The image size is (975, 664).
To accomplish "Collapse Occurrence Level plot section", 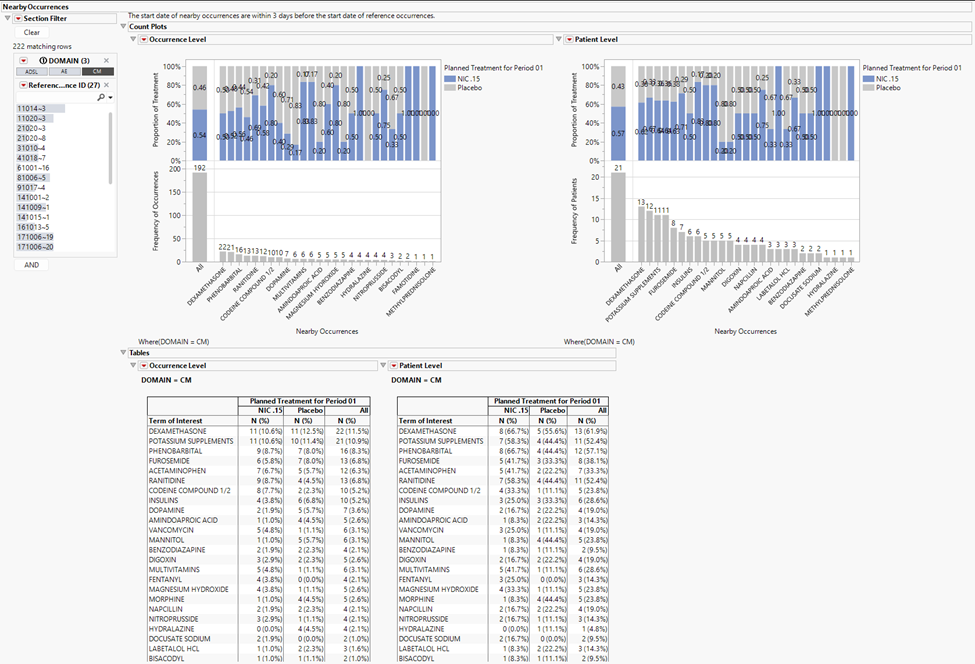I will (x=133, y=39).
